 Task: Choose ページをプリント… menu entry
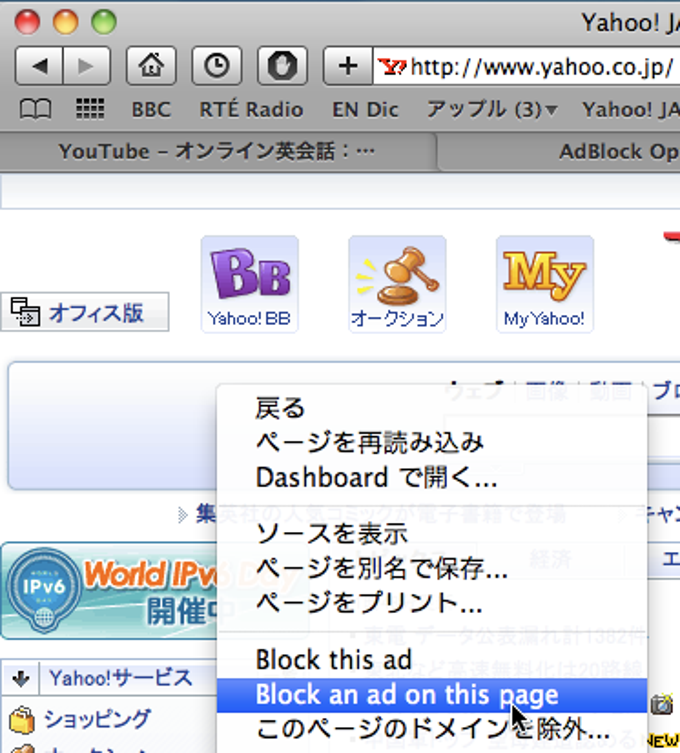click(432, 603)
